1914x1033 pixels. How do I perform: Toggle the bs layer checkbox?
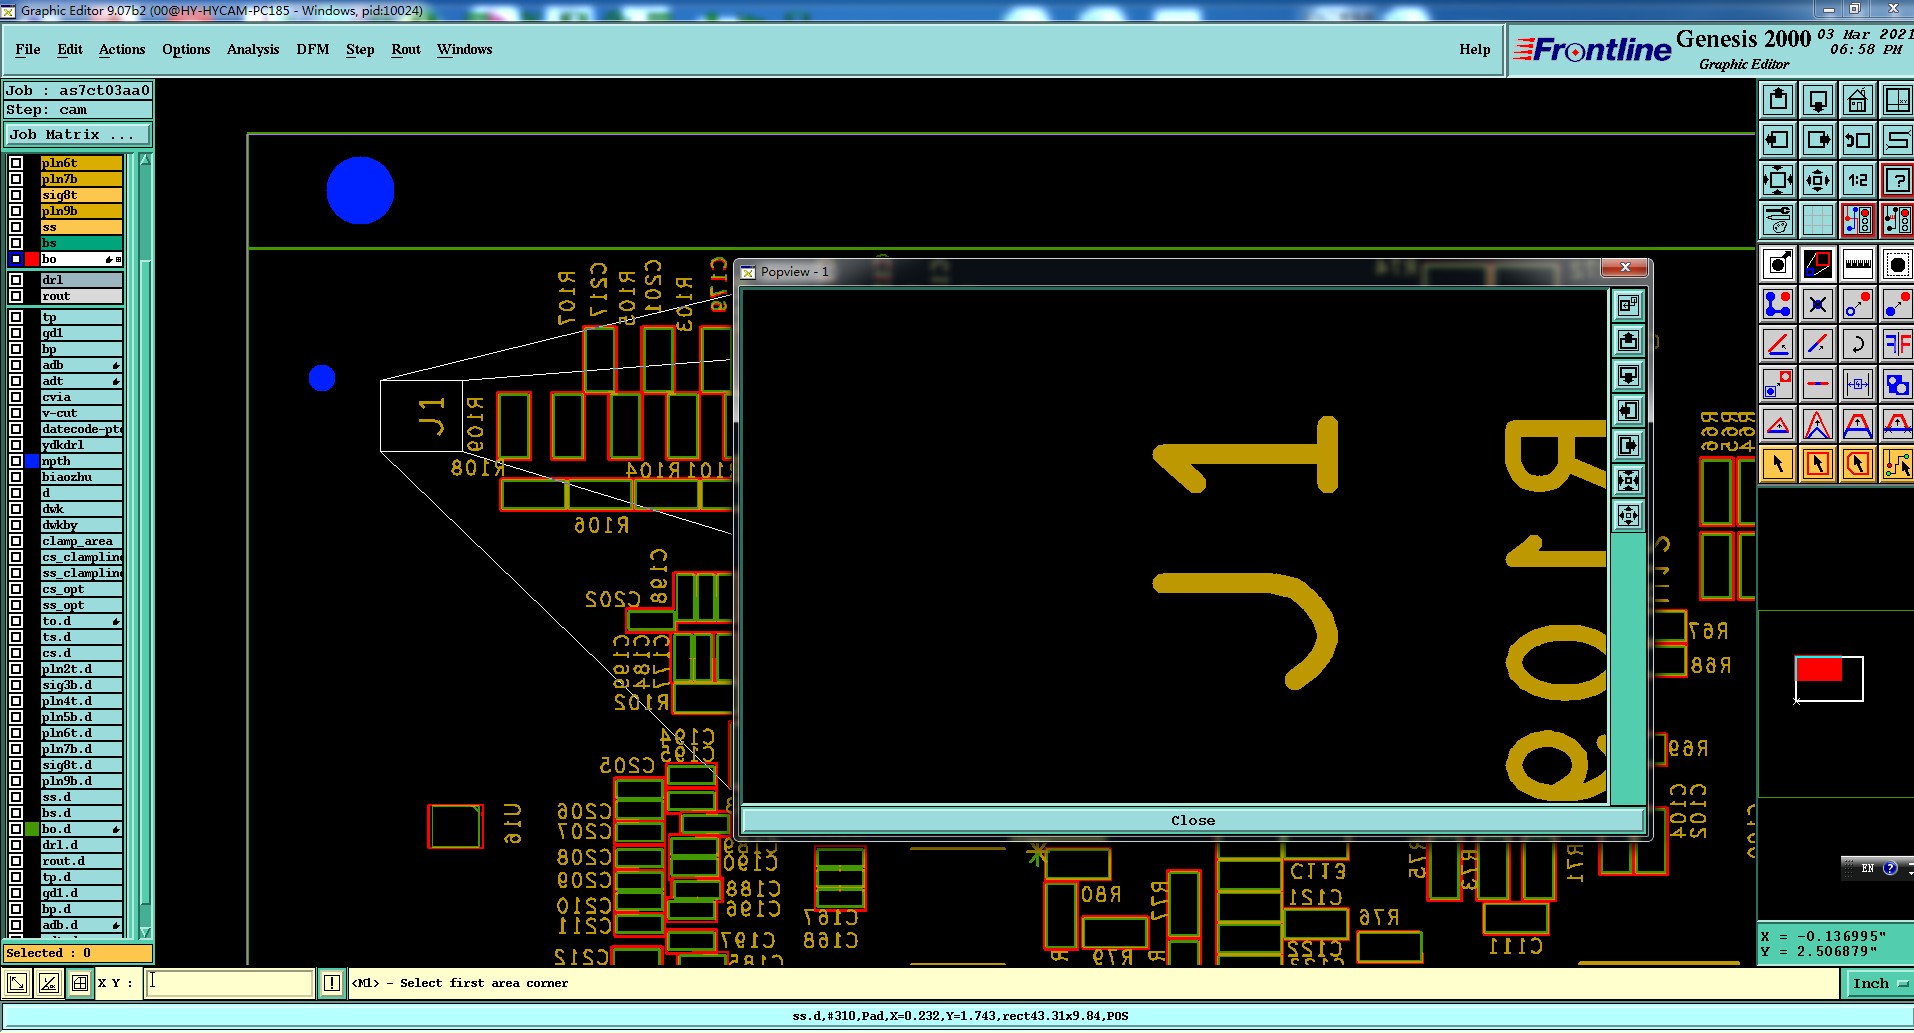point(16,243)
